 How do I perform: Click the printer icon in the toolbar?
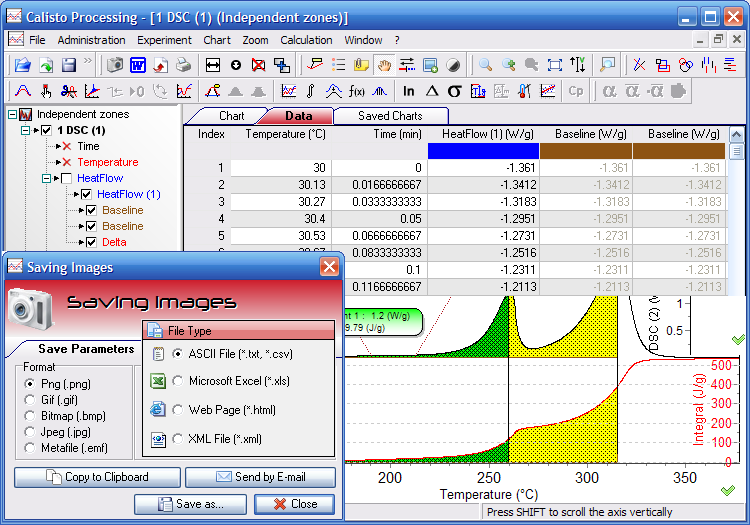coord(183,65)
